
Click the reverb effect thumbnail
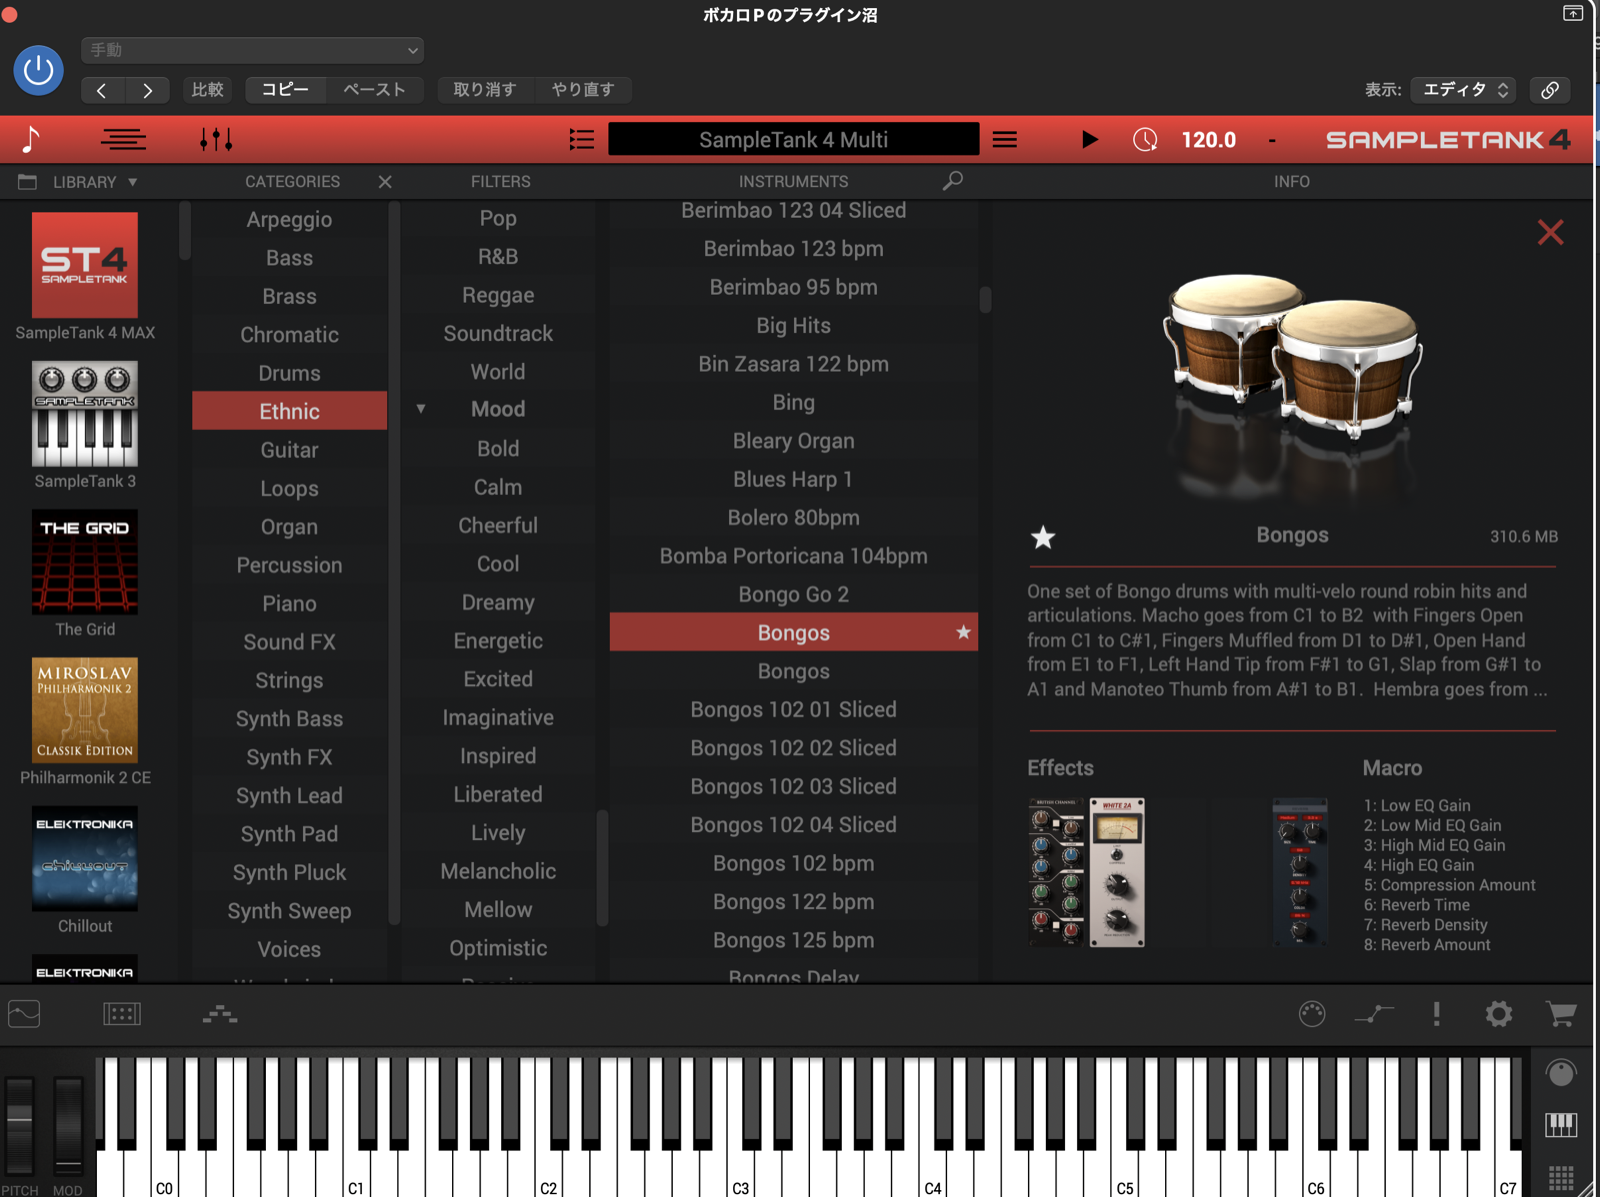click(x=1300, y=872)
